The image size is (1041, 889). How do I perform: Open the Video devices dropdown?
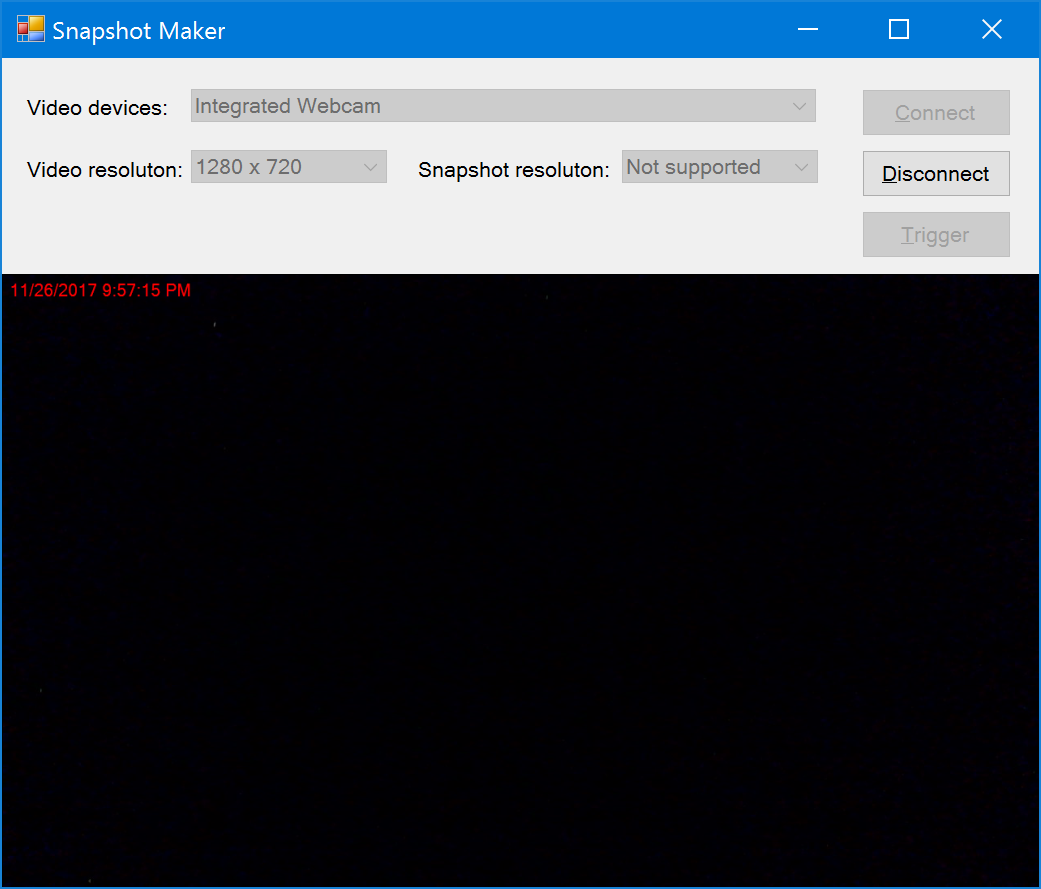(500, 105)
